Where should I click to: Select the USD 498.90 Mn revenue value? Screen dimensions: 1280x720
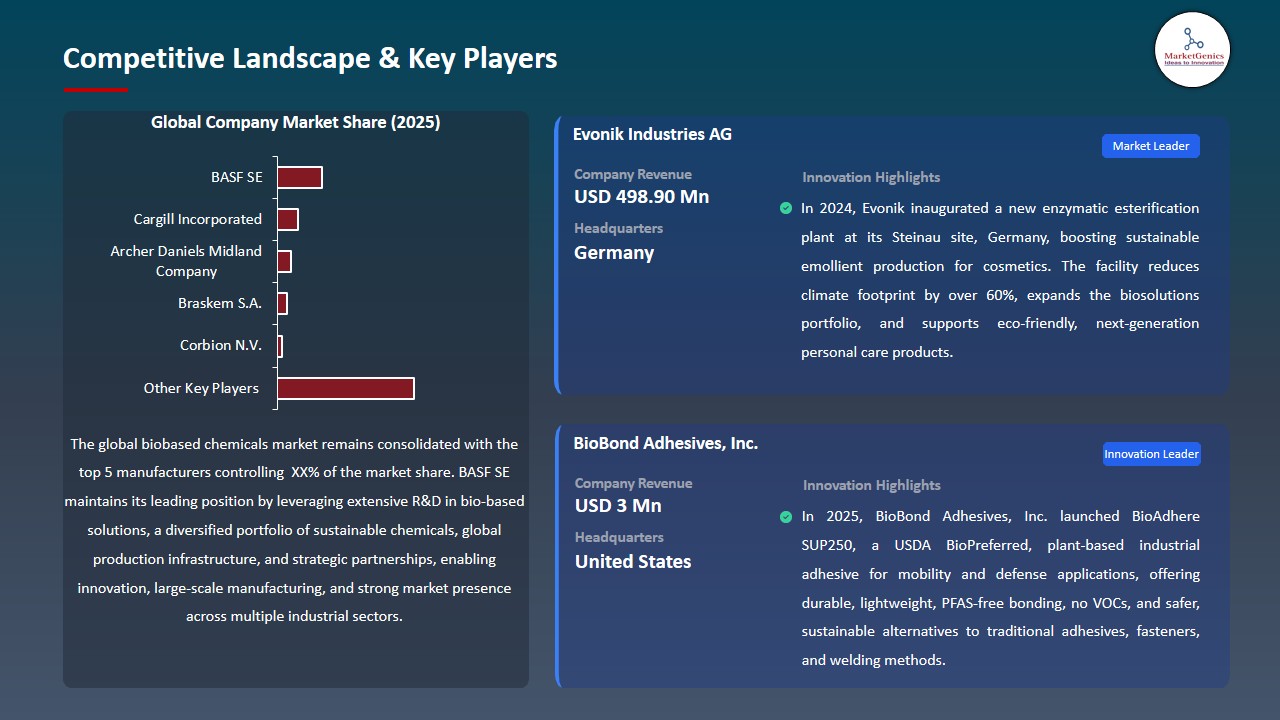click(641, 197)
